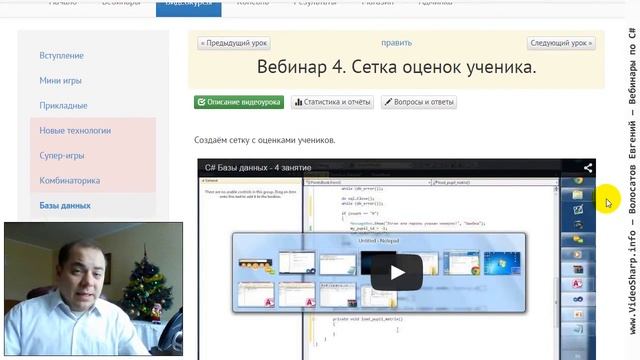Click the checkmark icon in Описание видеоурока
Image resolution: width=640 pixels, height=360 pixels.
tap(201, 102)
